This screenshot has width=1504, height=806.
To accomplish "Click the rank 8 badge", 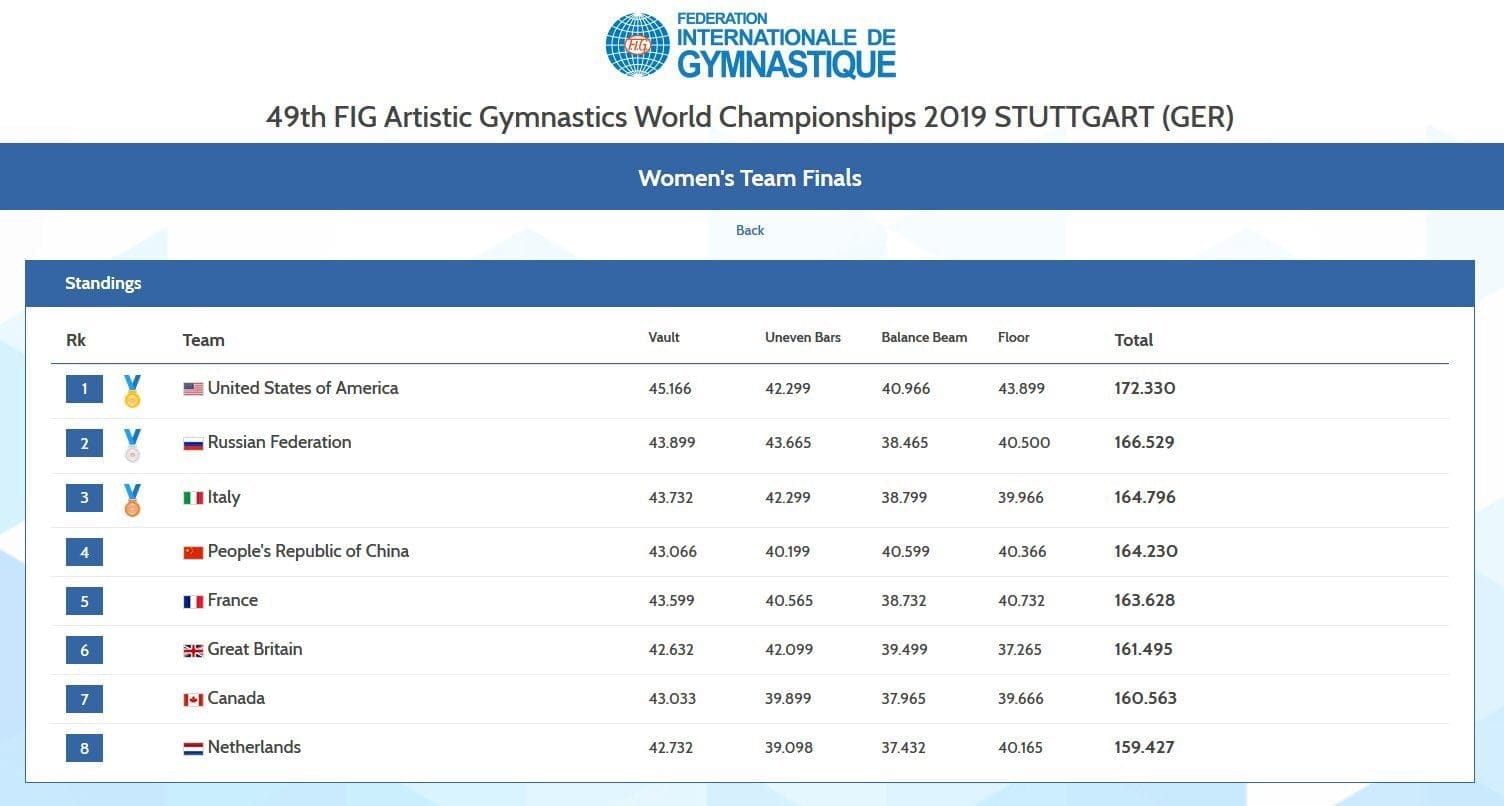I will (x=84, y=747).
